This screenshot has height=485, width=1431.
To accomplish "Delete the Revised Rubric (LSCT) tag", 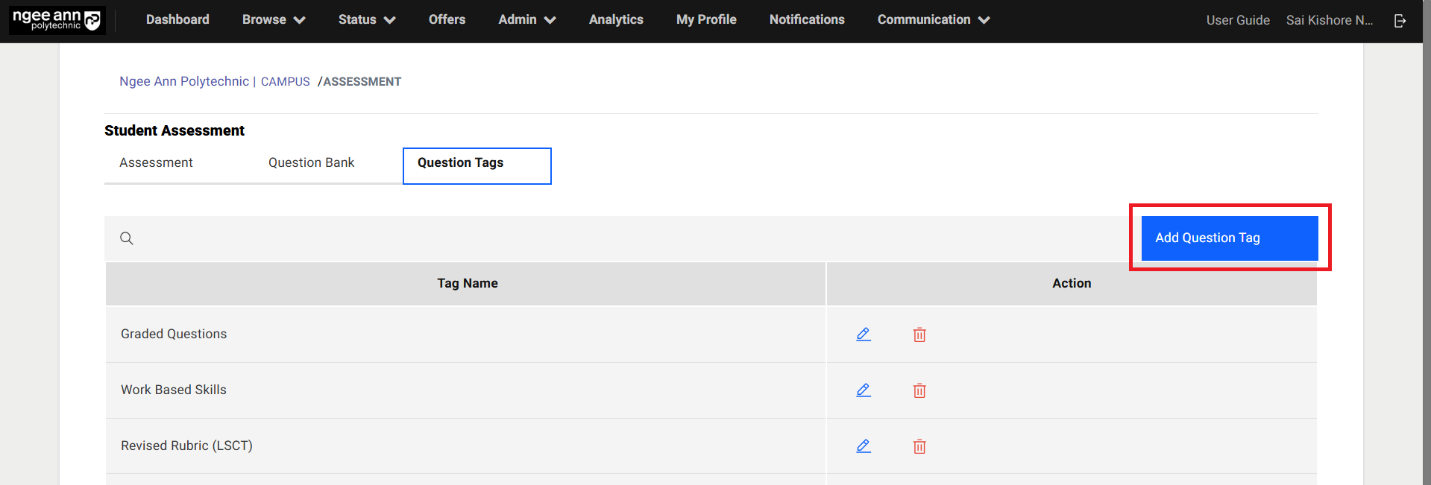I will (919, 447).
